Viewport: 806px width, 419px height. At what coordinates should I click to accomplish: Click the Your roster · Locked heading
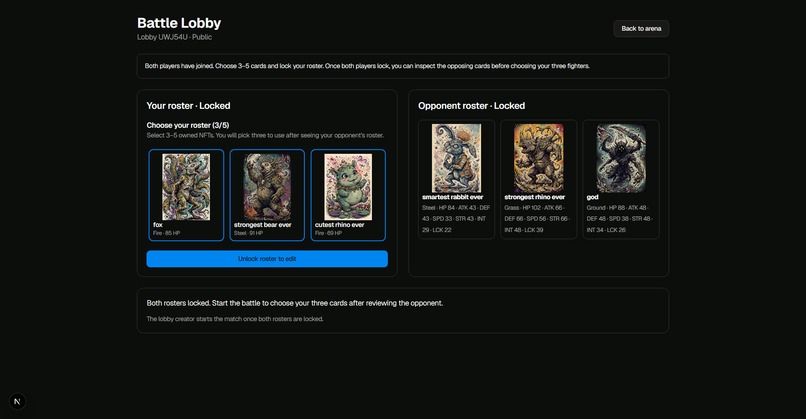pos(188,106)
